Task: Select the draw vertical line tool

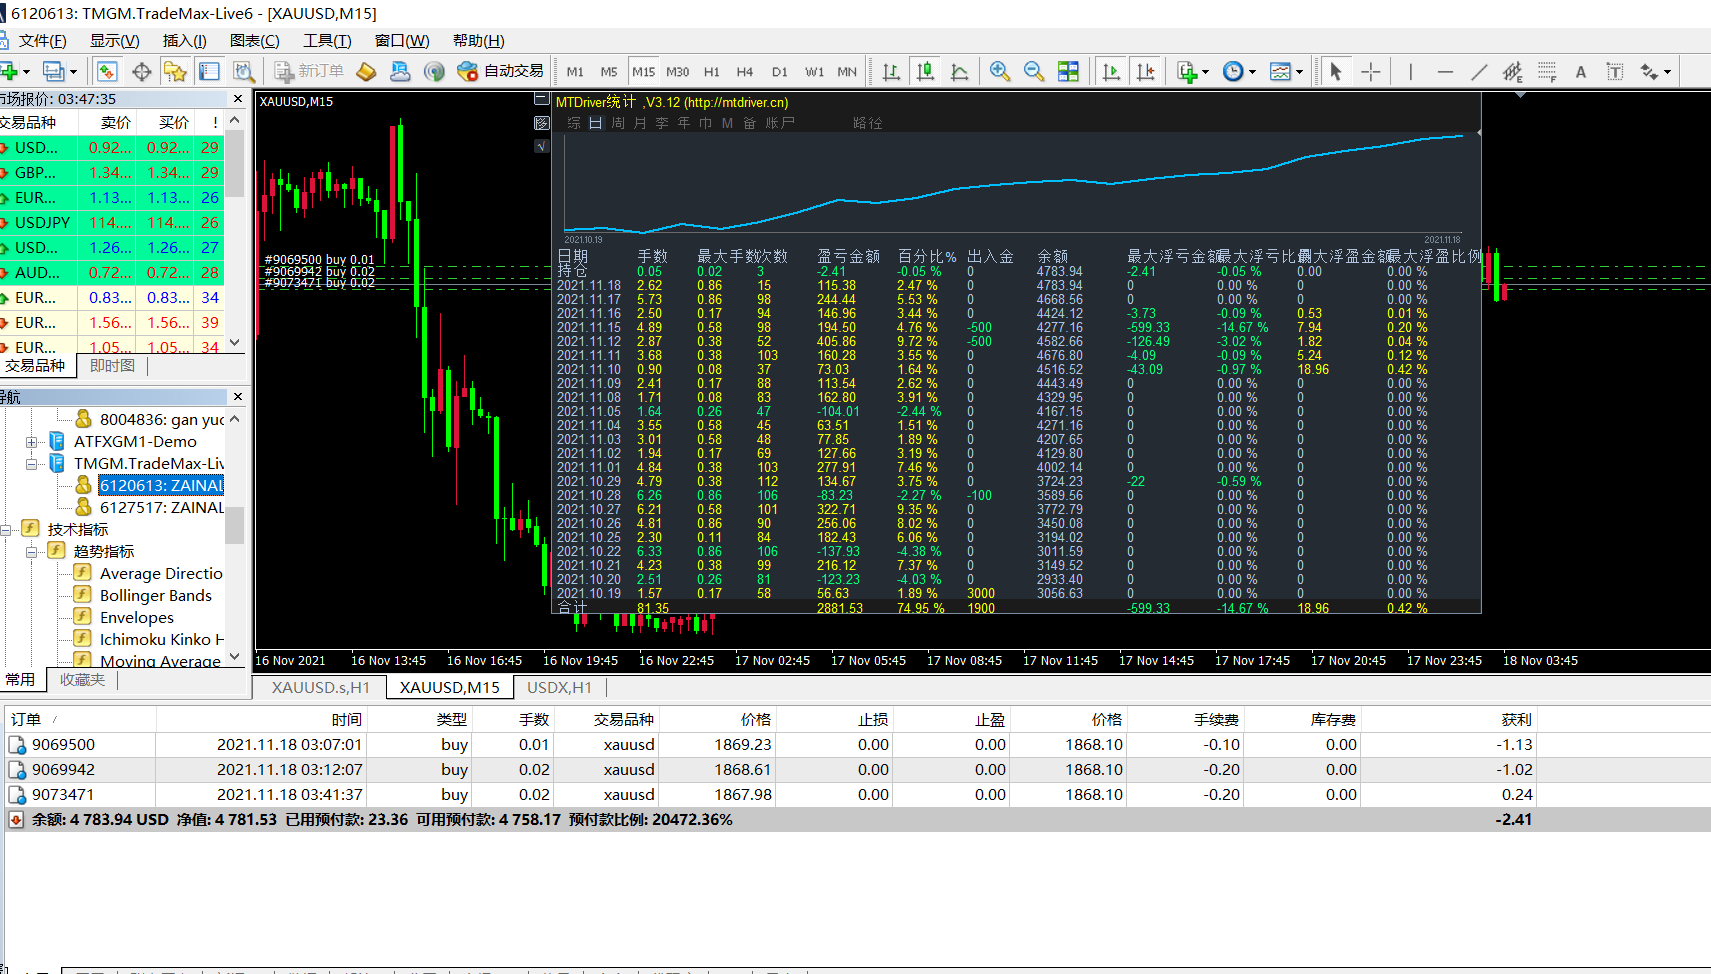Action: coord(1410,71)
